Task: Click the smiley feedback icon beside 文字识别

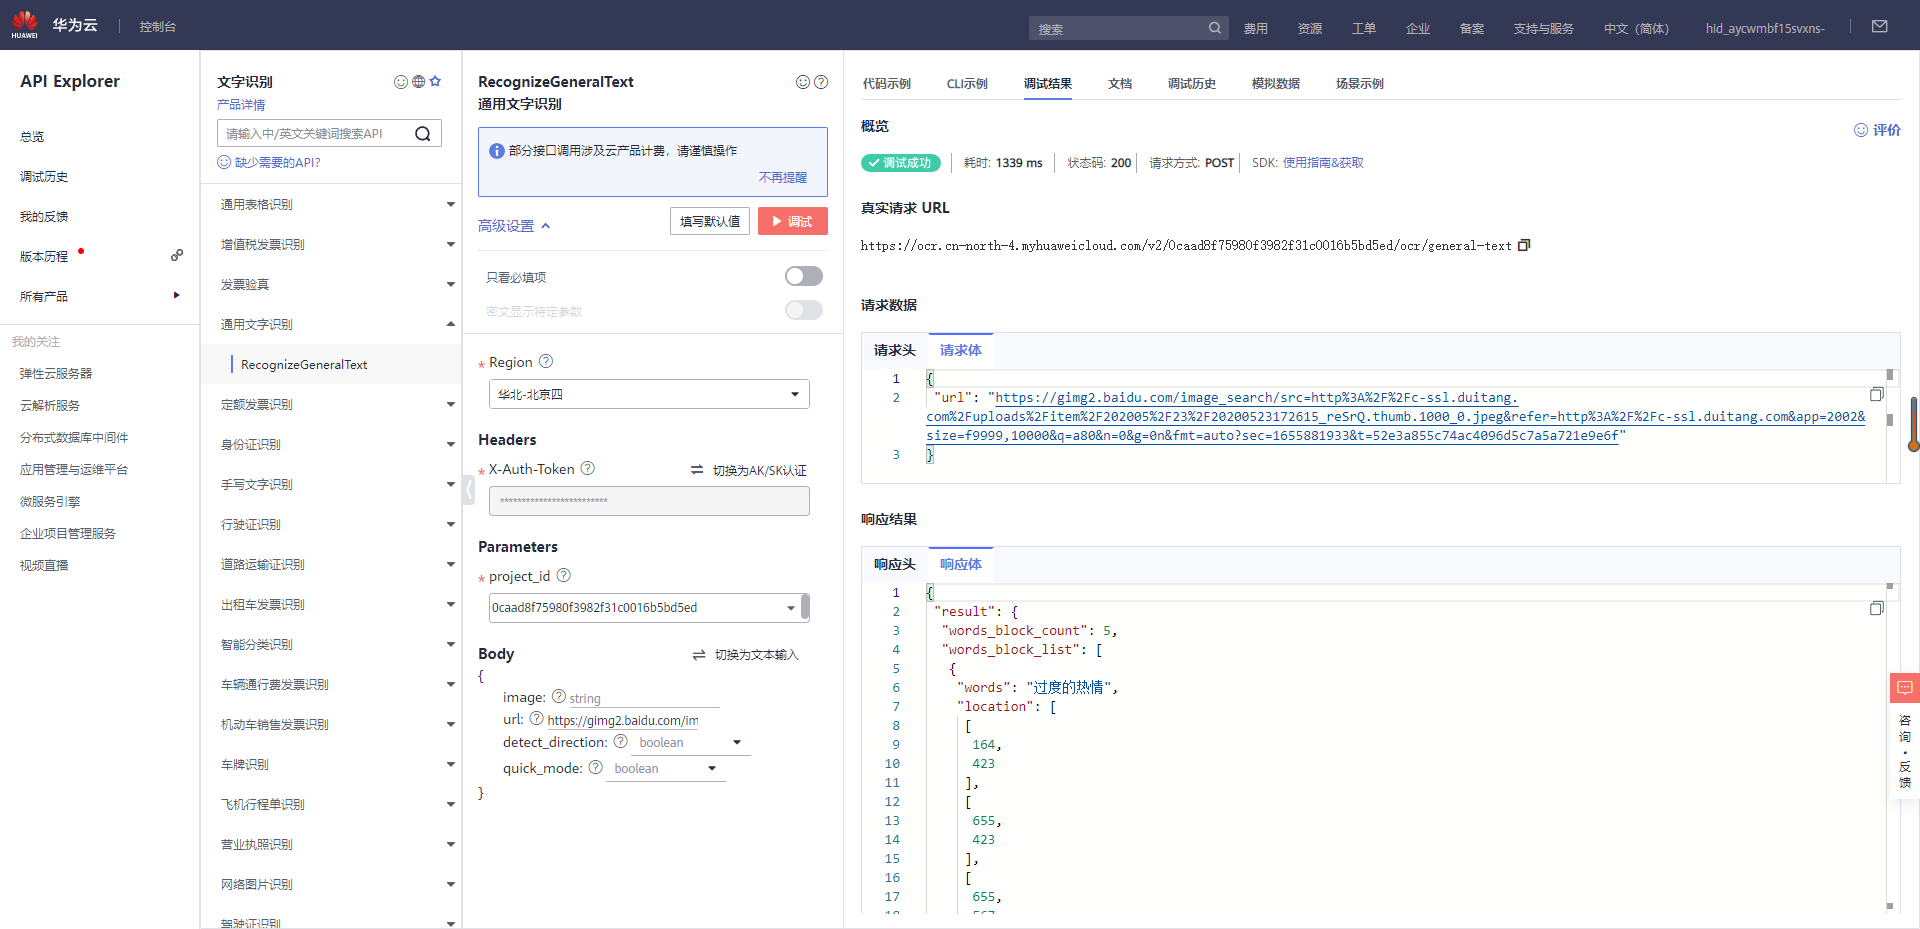Action: [401, 82]
